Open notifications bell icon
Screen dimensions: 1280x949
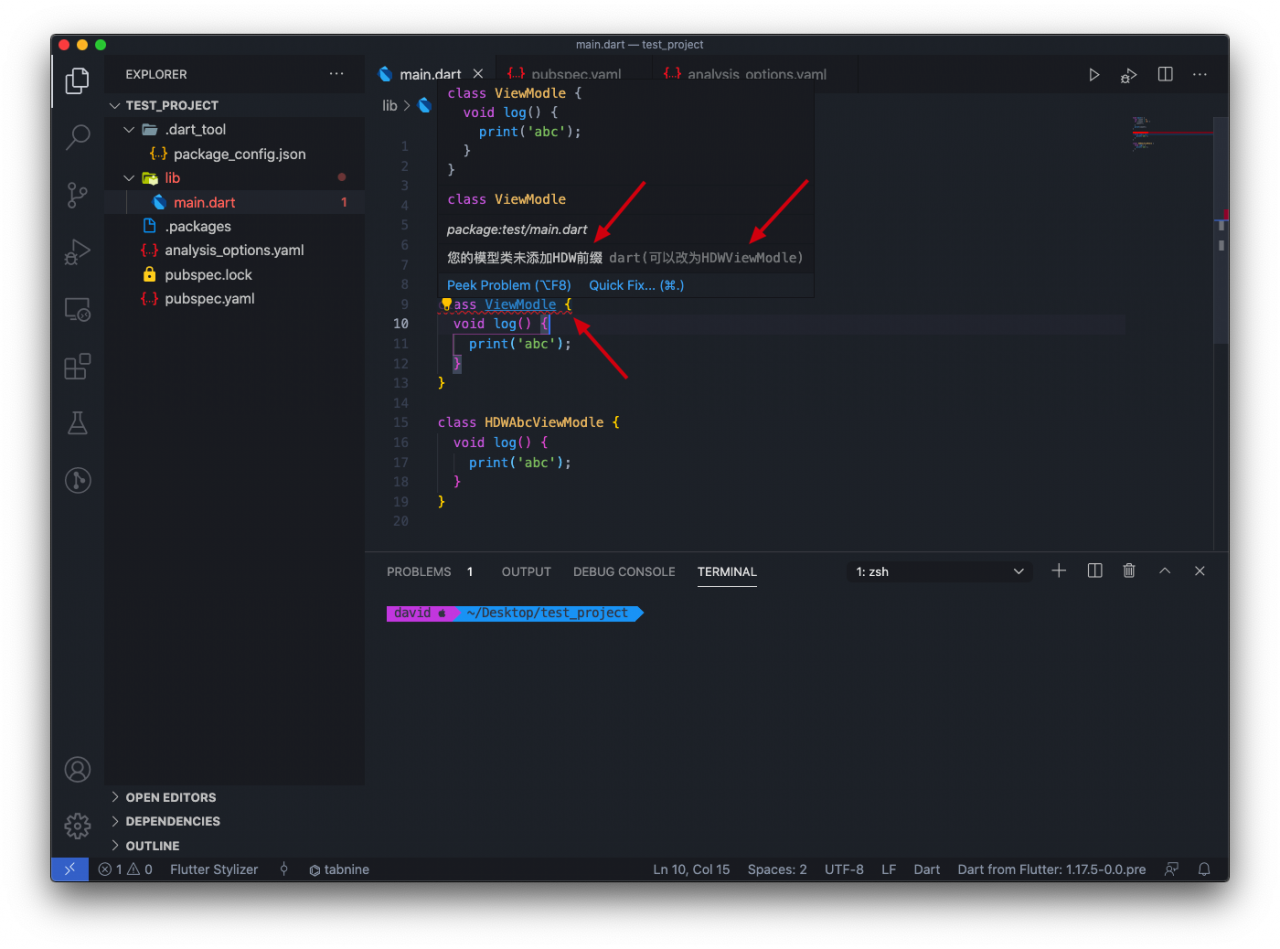[1205, 869]
